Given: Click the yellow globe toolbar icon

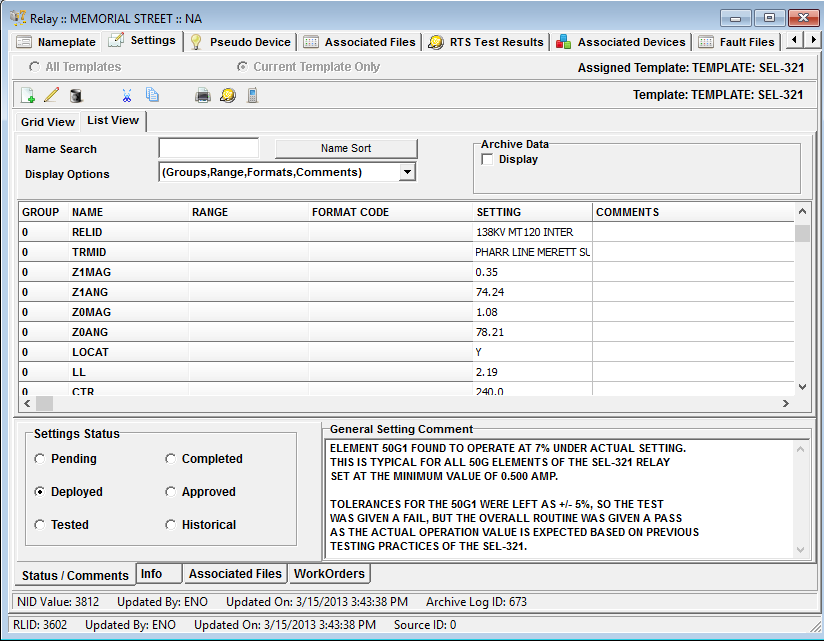Looking at the screenshot, I should (x=228, y=95).
